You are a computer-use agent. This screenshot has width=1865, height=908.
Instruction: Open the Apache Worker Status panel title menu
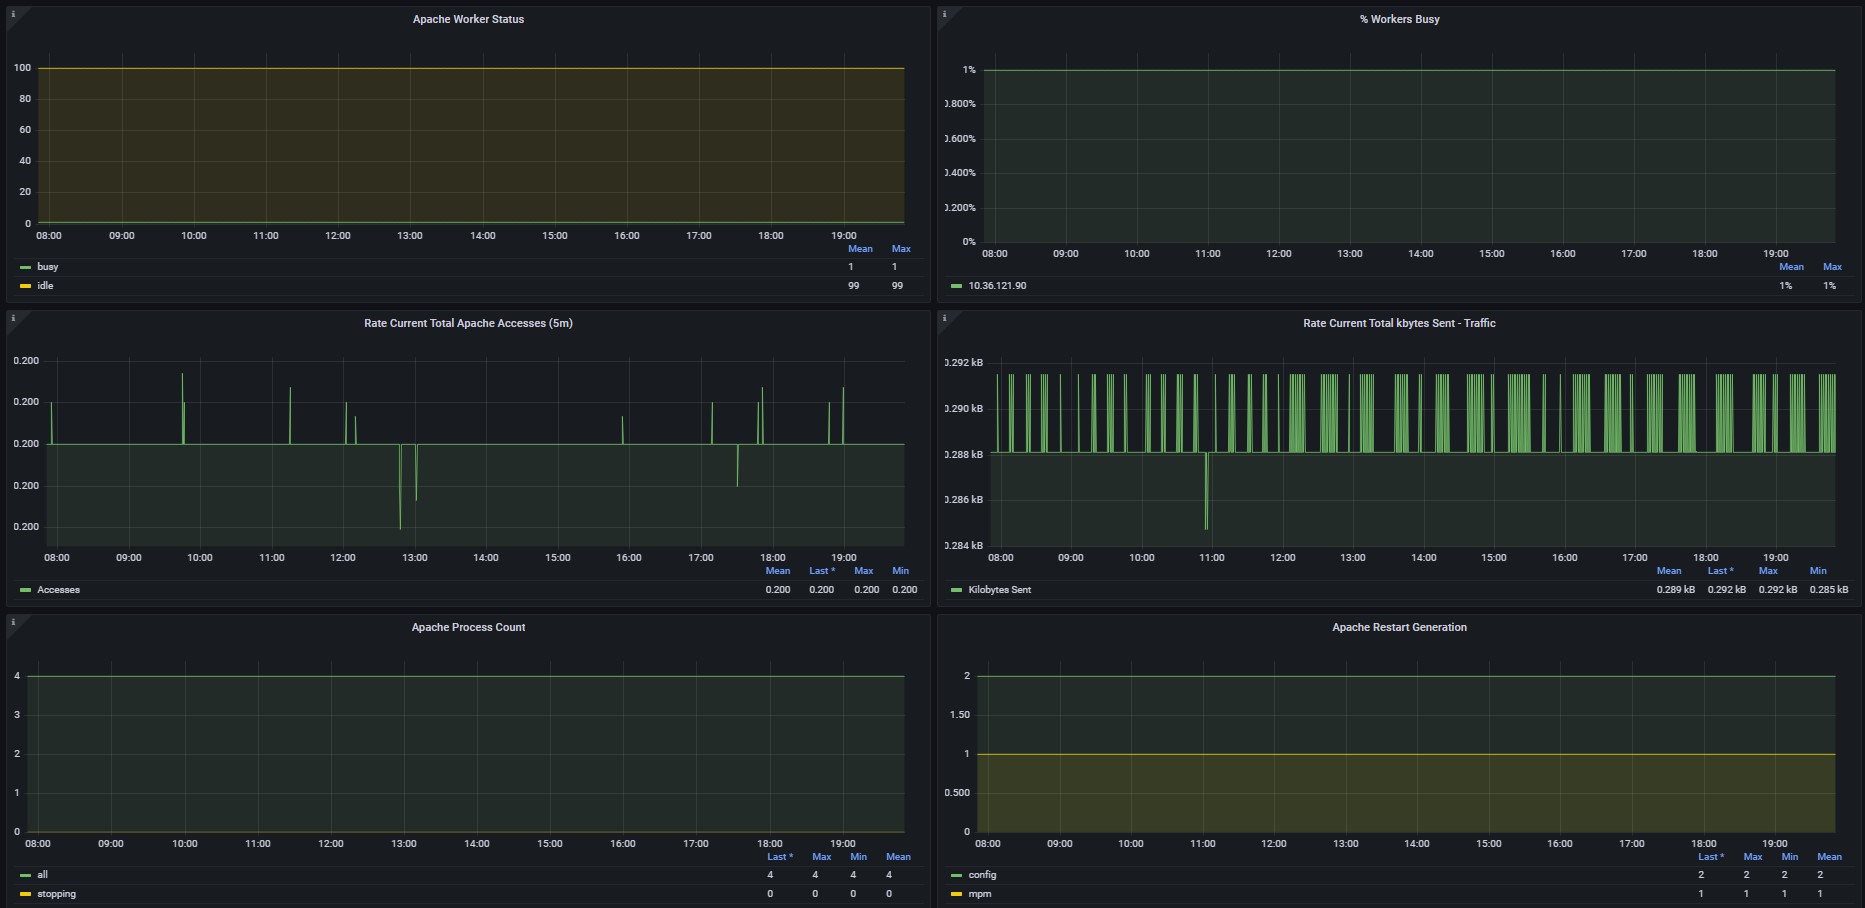468,19
